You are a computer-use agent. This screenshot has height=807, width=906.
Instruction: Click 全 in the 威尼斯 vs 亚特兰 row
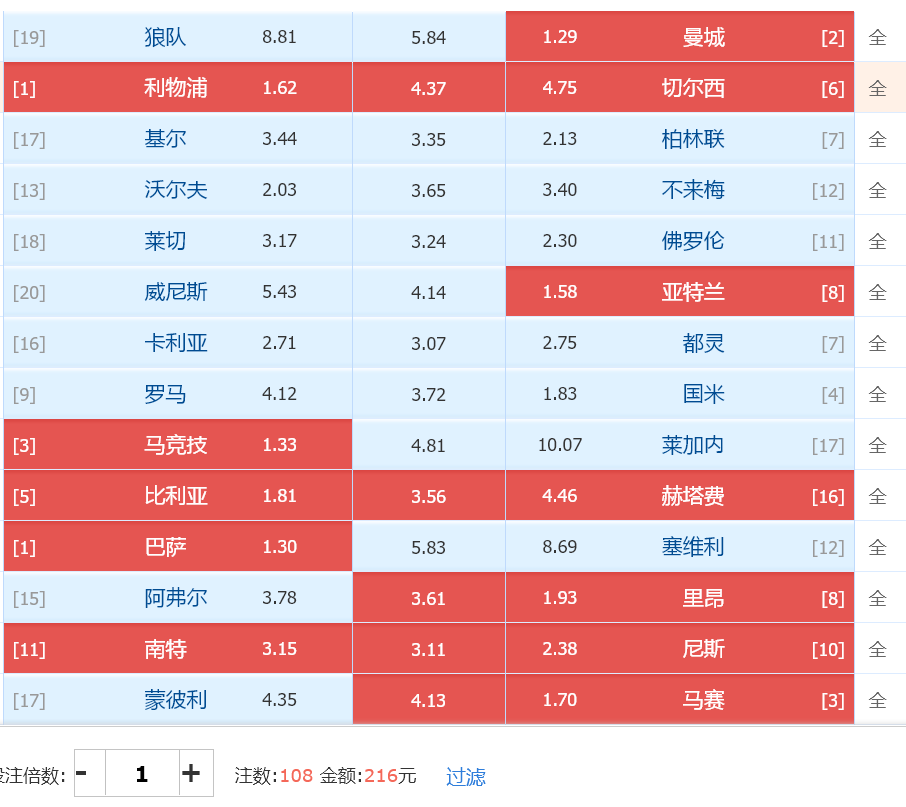(877, 292)
